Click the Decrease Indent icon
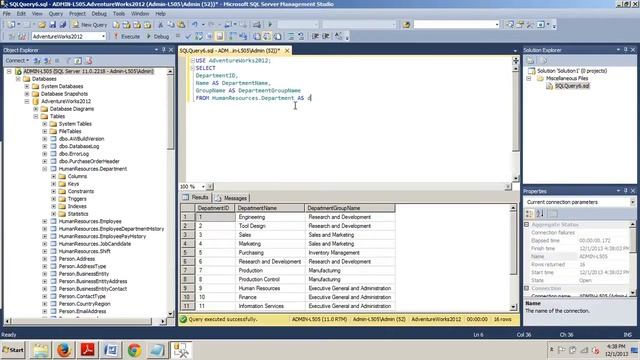Image resolution: width=640 pixels, height=360 pixels. coord(316,36)
